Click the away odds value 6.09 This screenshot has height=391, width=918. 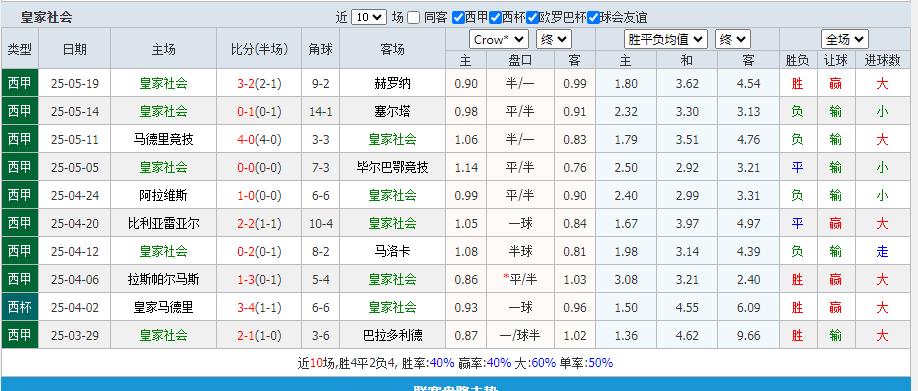click(x=748, y=308)
